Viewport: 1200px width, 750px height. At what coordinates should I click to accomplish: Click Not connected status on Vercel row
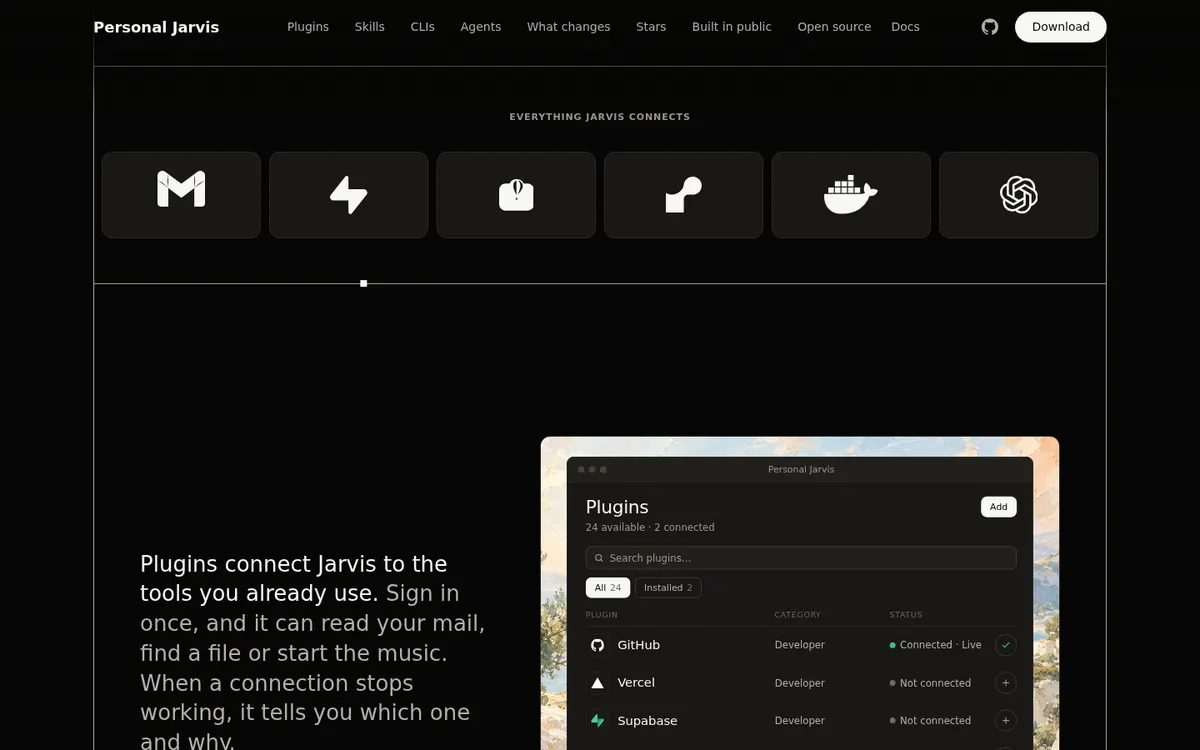click(x=935, y=683)
